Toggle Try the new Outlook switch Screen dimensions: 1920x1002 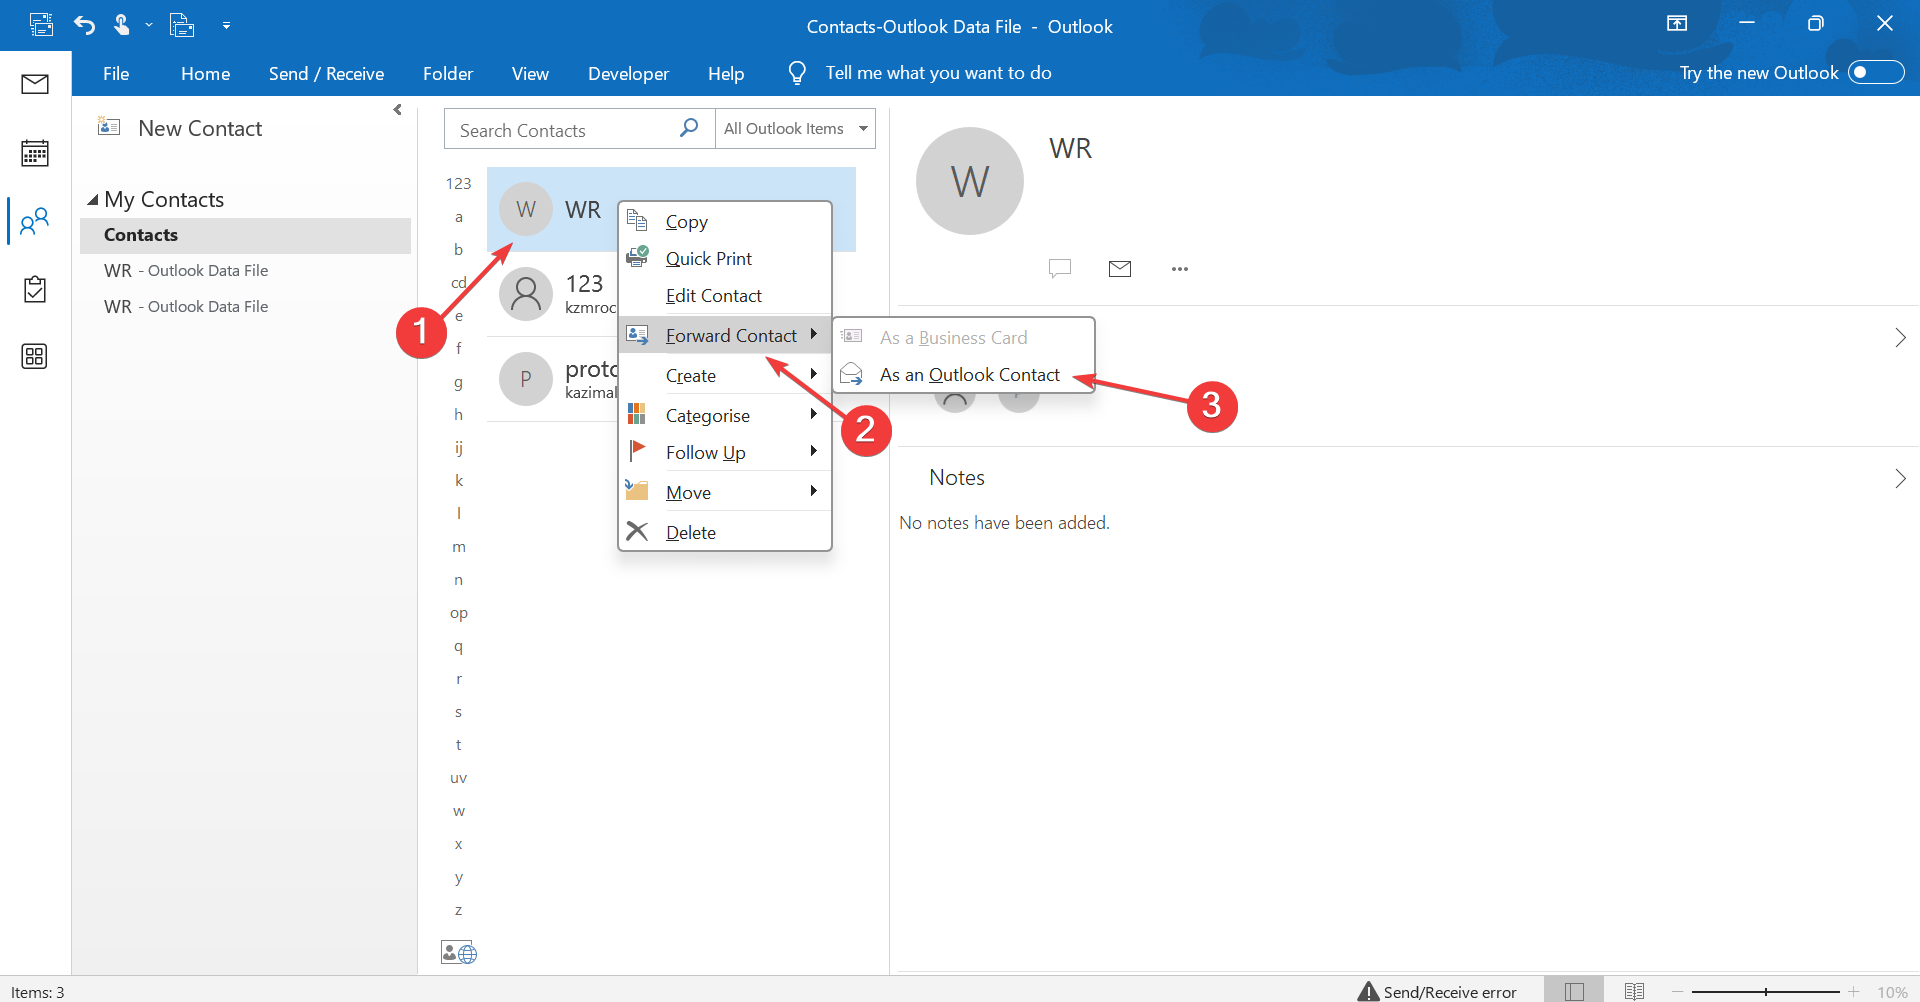pyautogui.click(x=1876, y=72)
